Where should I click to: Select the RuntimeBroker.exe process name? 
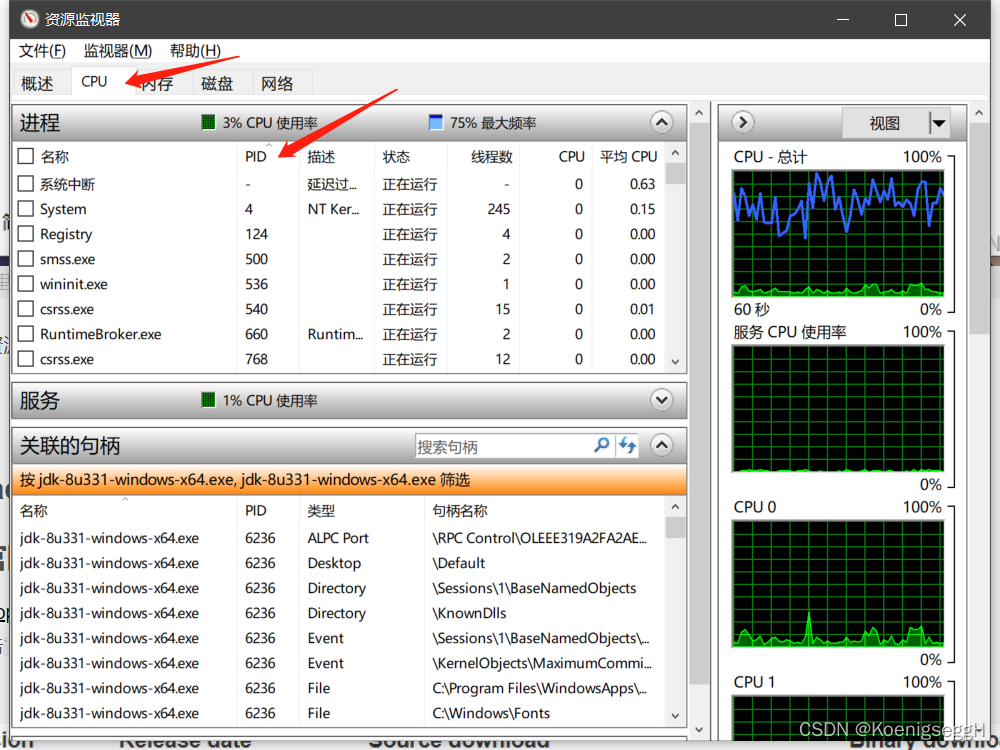click(x=101, y=334)
